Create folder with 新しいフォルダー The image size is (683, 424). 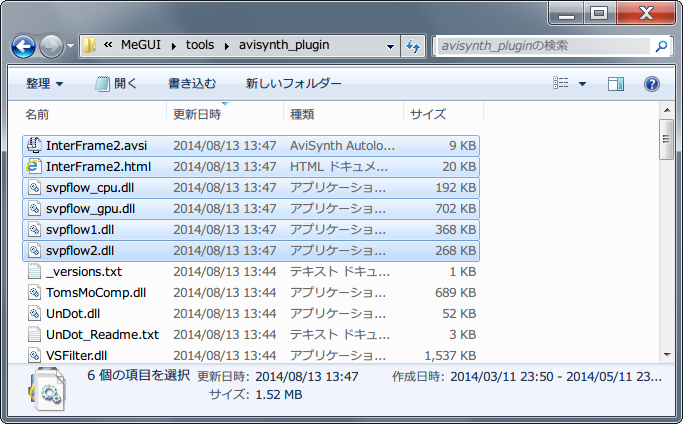tap(294, 83)
